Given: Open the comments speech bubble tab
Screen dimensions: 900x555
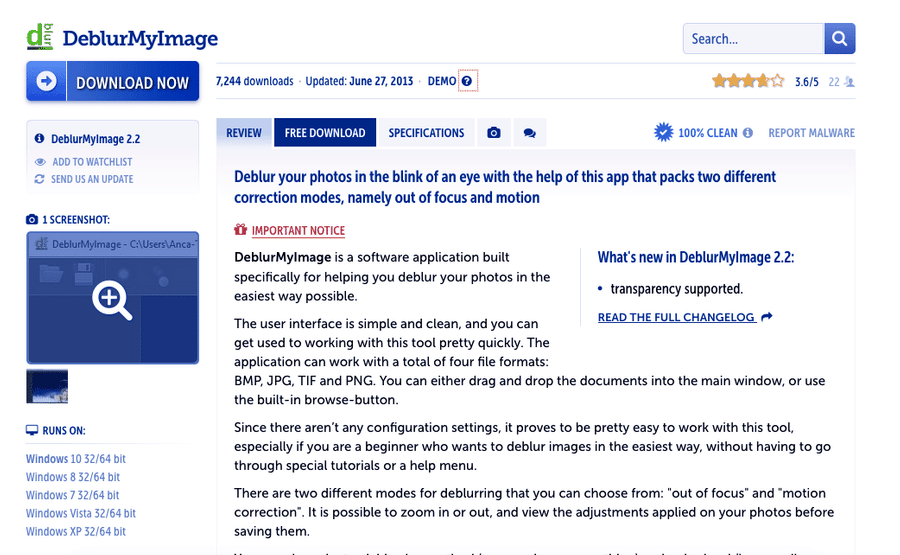Looking at the screenshot, I should pos(529,133).
